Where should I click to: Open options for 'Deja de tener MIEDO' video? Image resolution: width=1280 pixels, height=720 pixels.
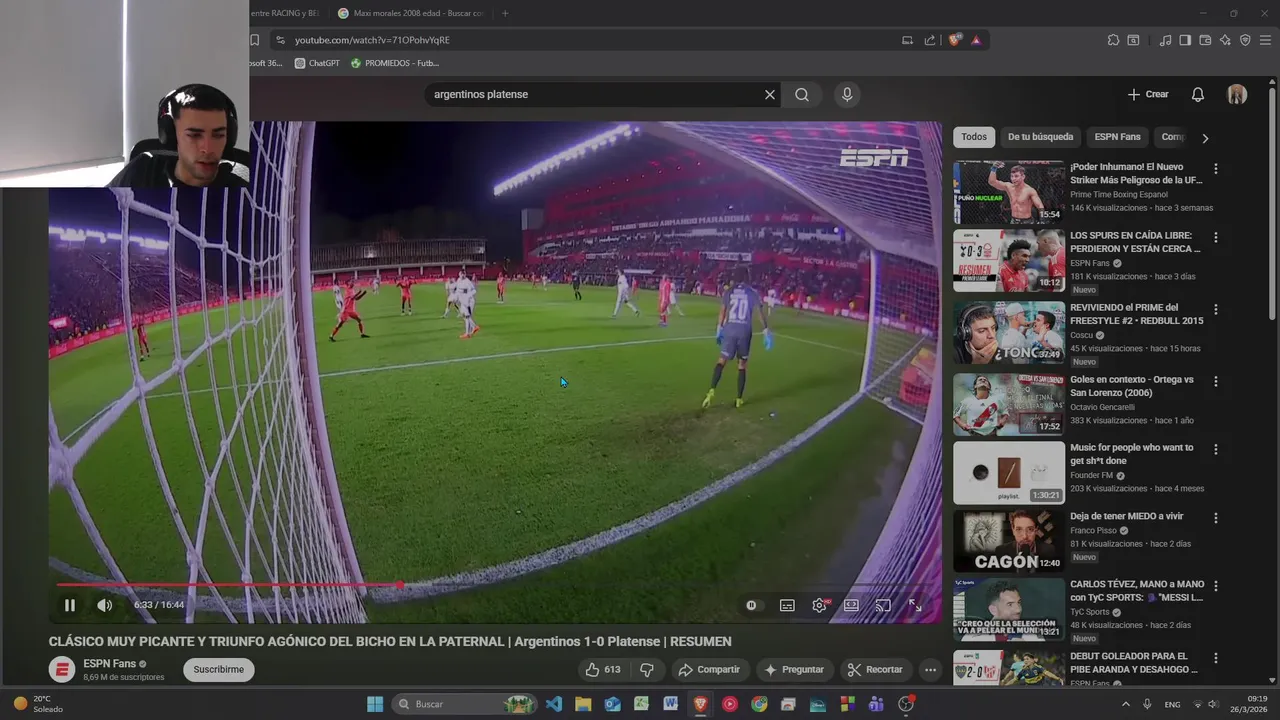[1216, 518]
